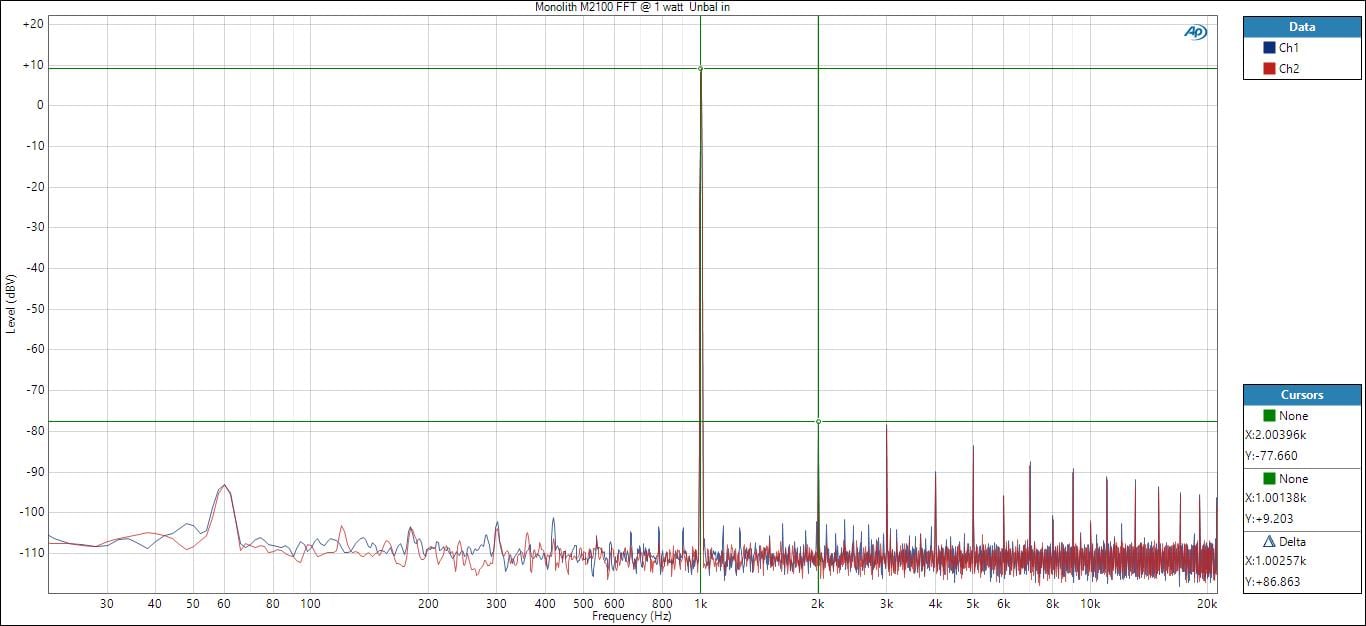The width and height of the screenshot is (1366, 626).
Task: Click the blue Ch1 color swatch
Action: click(x=1269, y=48)
